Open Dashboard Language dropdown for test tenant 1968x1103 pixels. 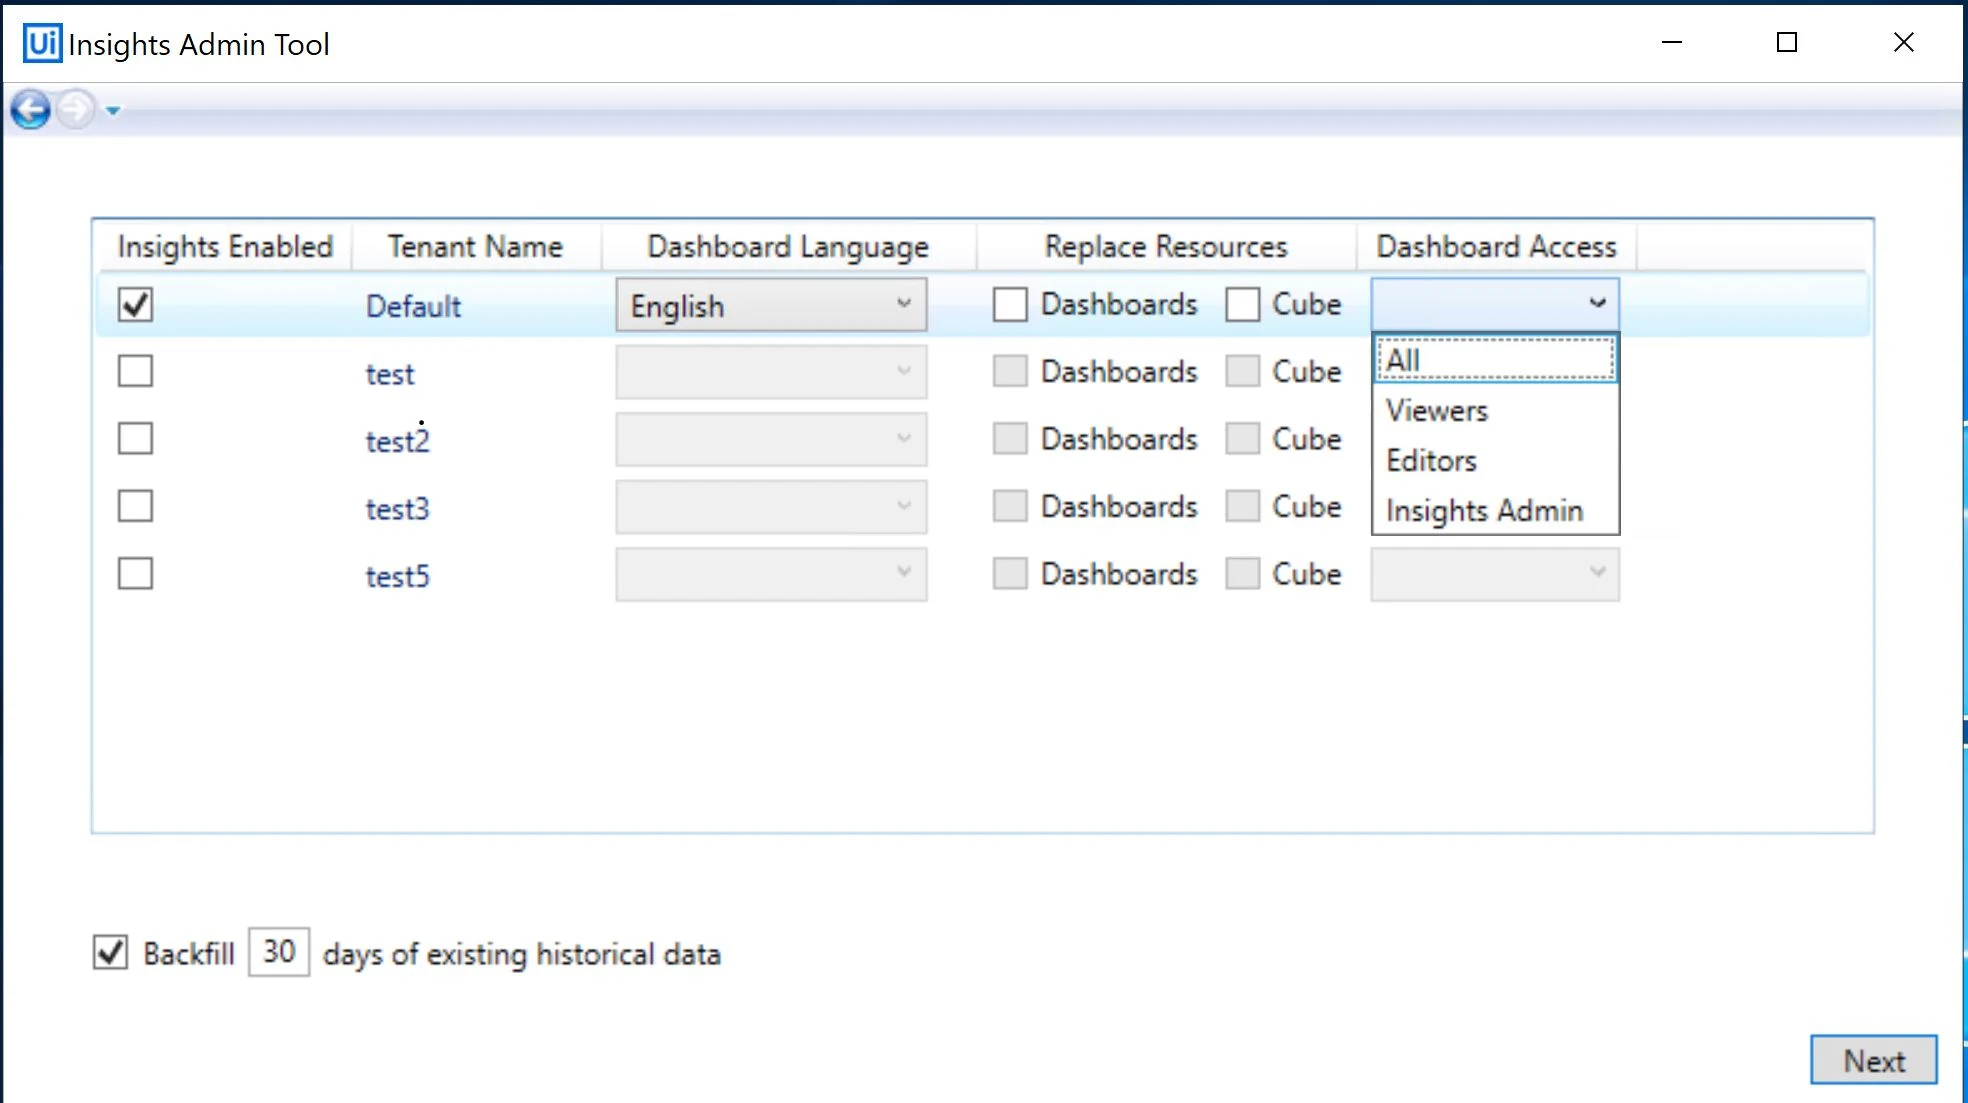(771, 372)
